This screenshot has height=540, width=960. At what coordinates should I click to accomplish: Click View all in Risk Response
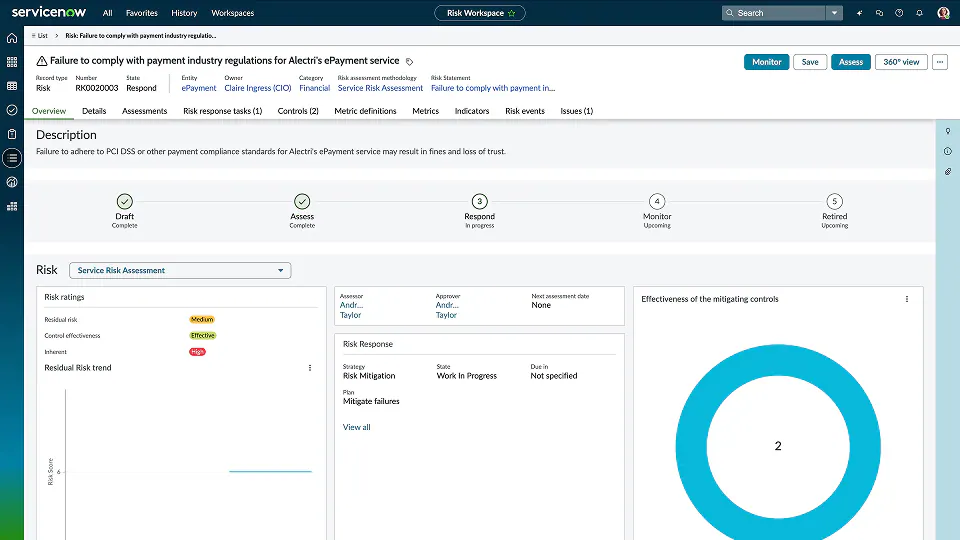(356, 427)
